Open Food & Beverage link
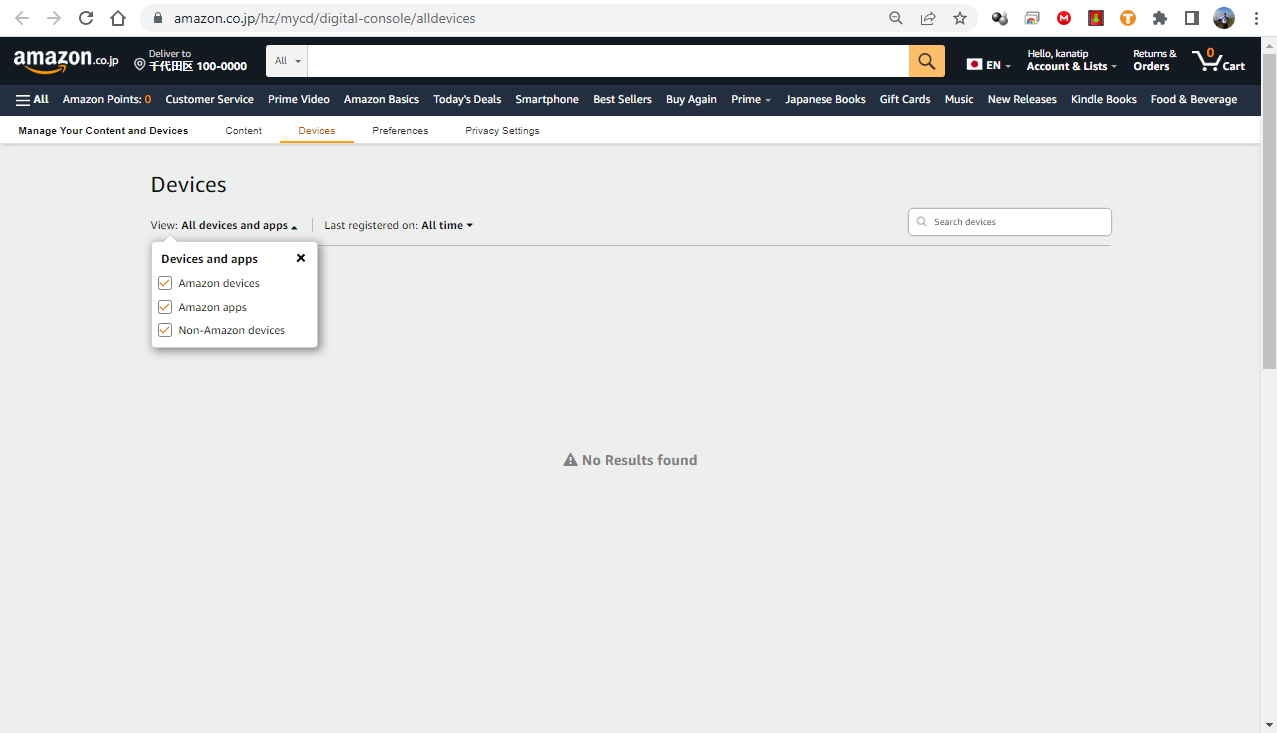This screenshot has width=1277, height=733. click(x=1194, y=99)
